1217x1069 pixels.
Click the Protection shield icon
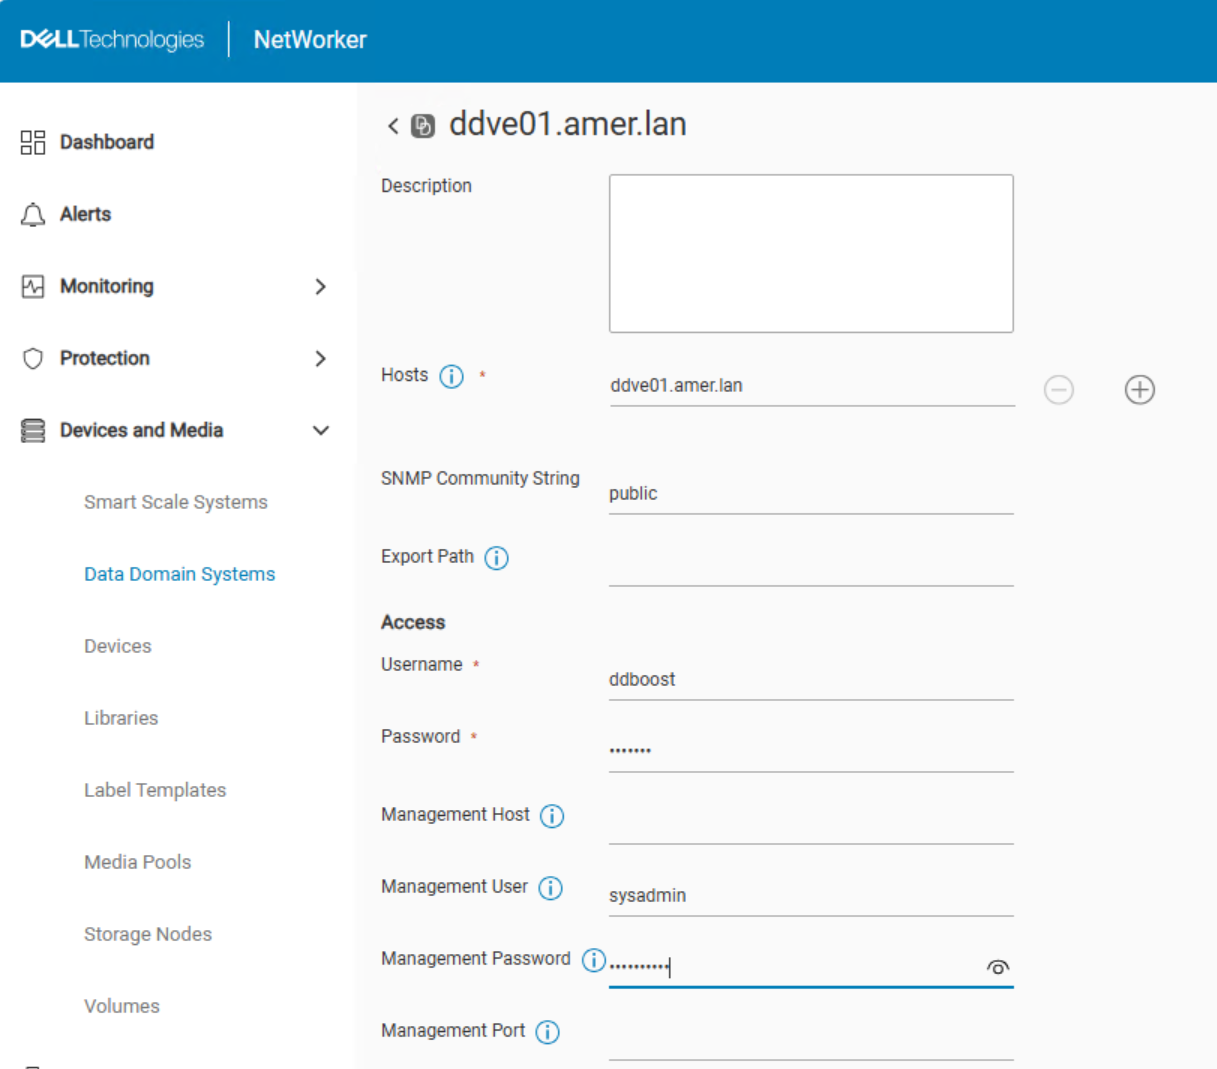(32, 358)
